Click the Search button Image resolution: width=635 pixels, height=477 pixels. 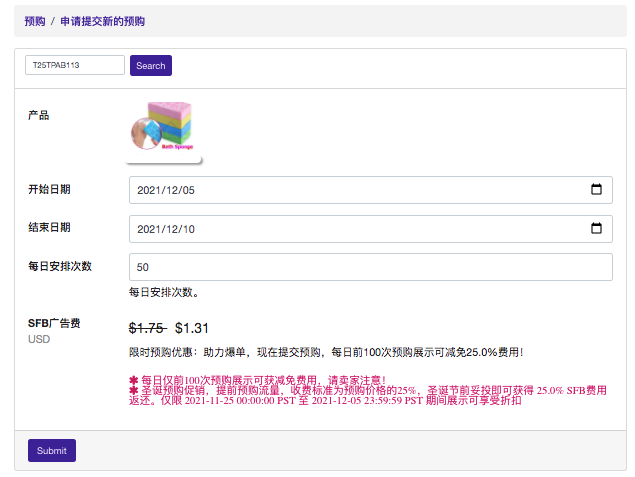point(151,66)
